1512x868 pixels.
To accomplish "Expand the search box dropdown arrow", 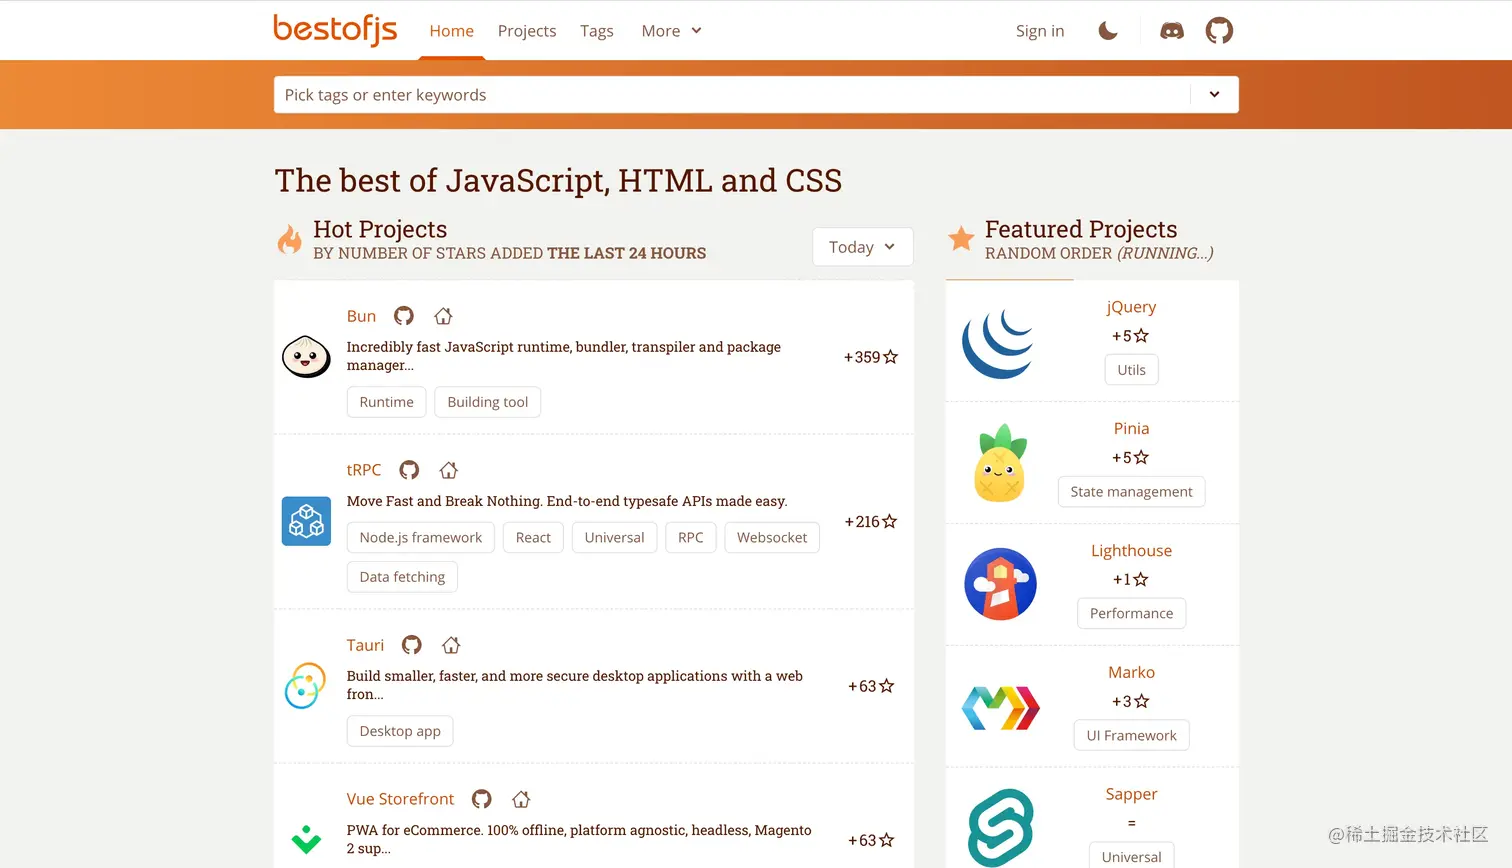I will click(x=1214, y=95).
